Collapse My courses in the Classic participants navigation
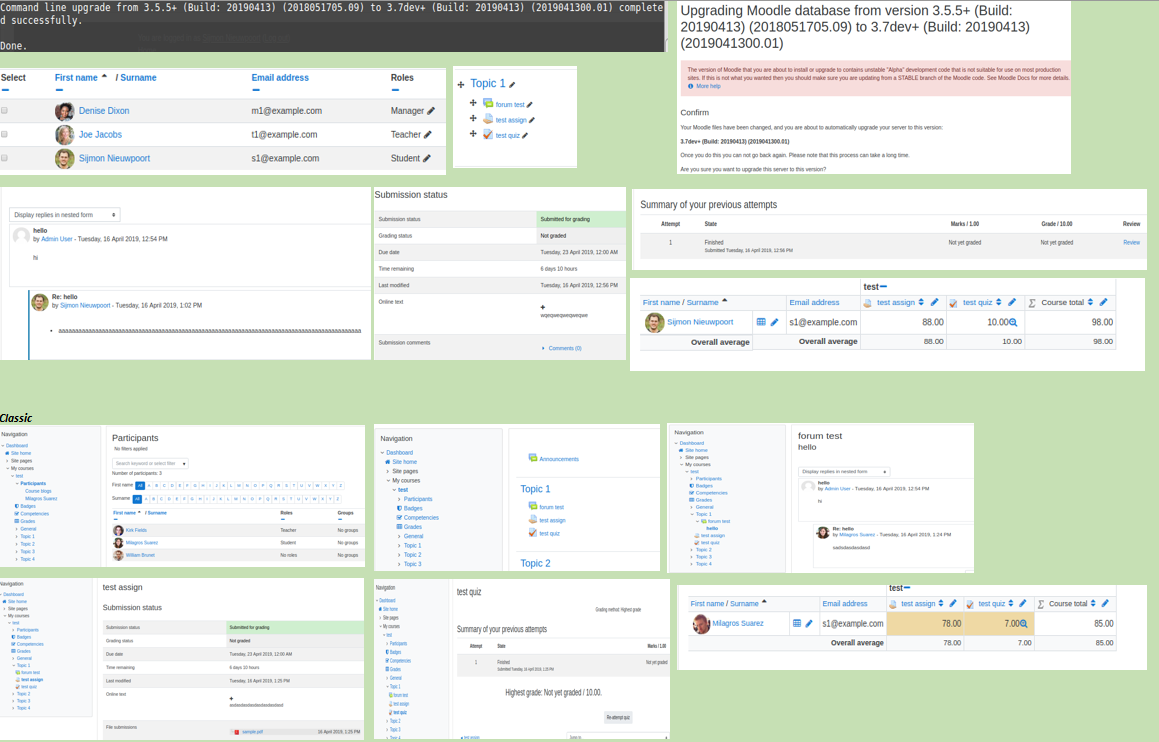1159x742 pixels. point(8,469)
